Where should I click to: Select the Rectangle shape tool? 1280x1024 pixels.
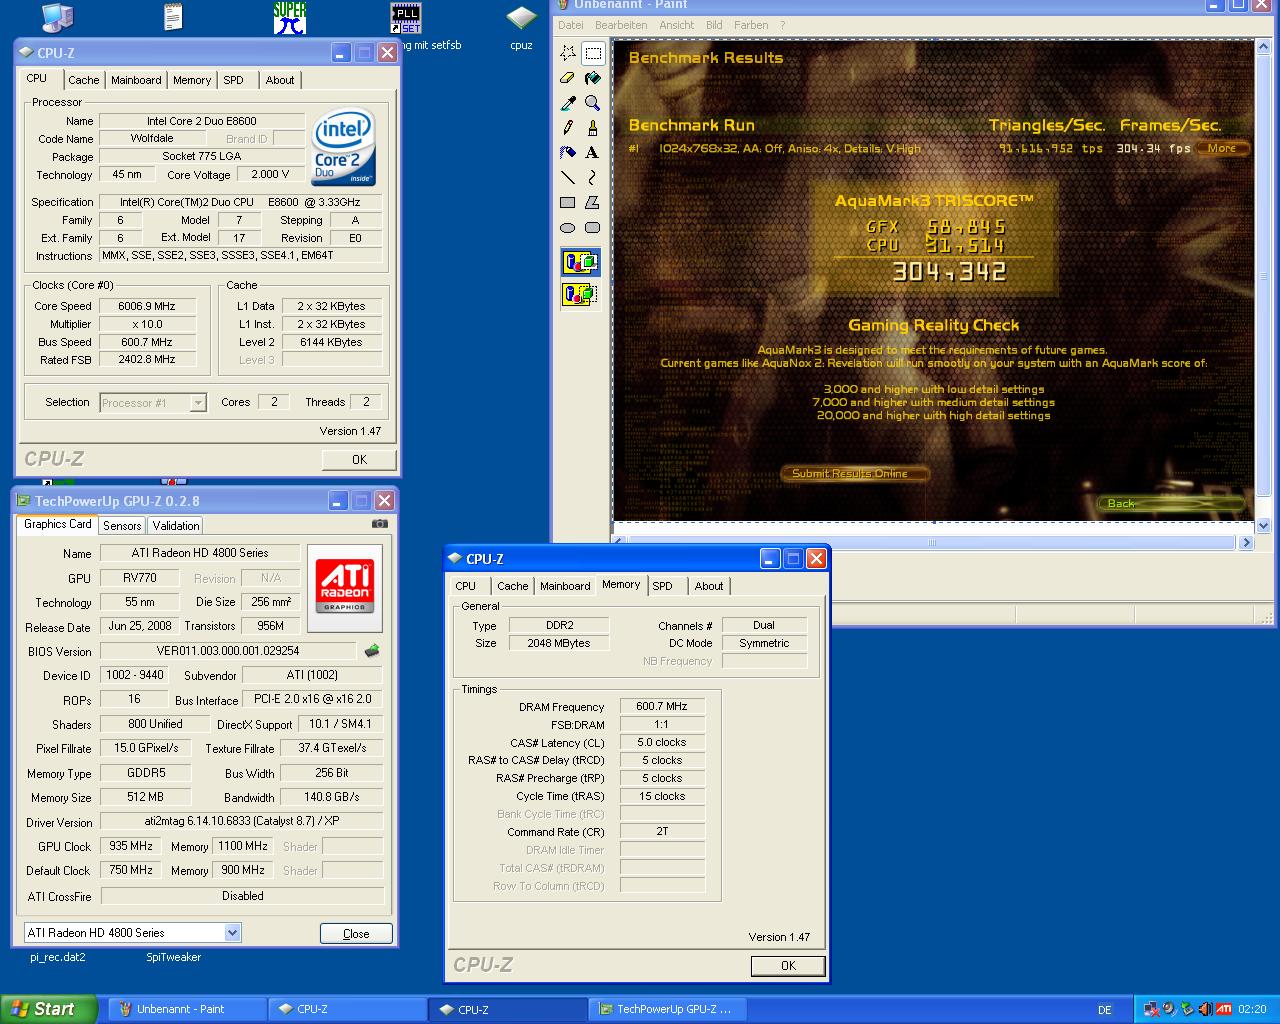tap(568, 202)
